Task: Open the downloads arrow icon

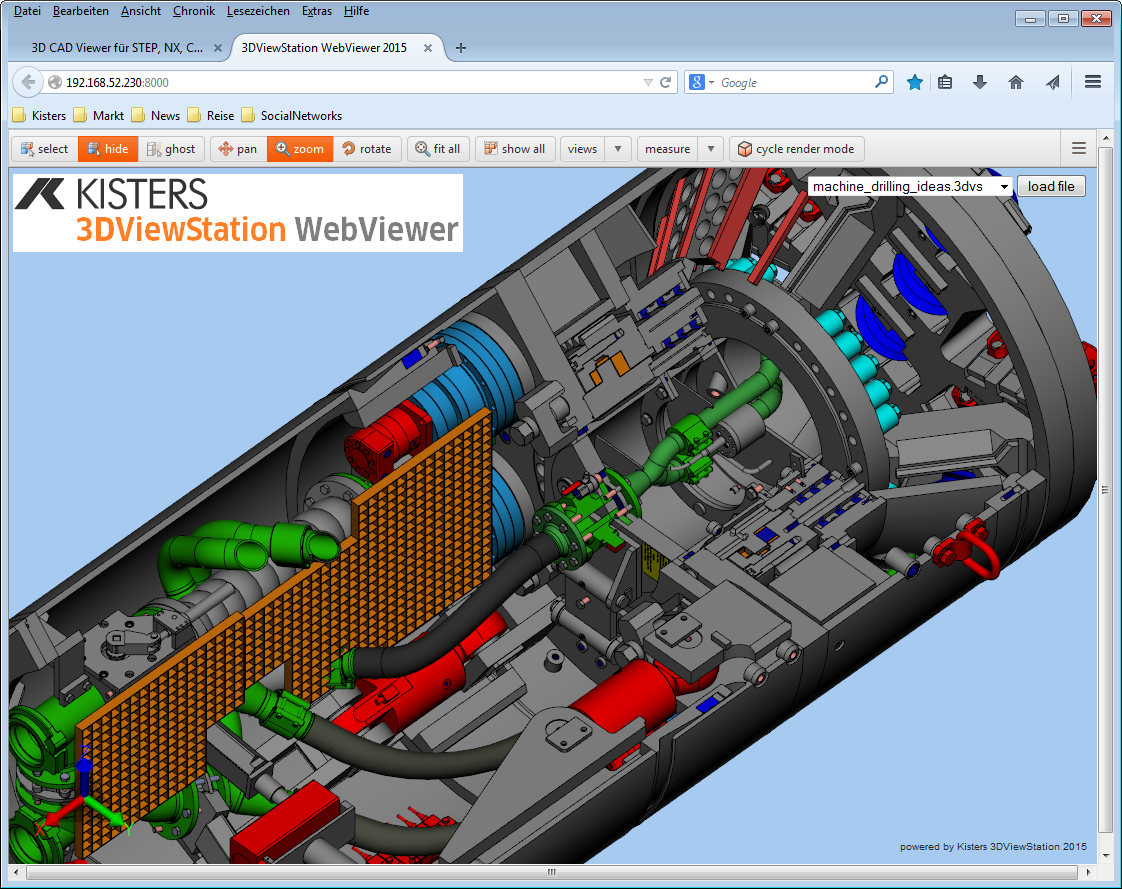Action: point(980,82)
